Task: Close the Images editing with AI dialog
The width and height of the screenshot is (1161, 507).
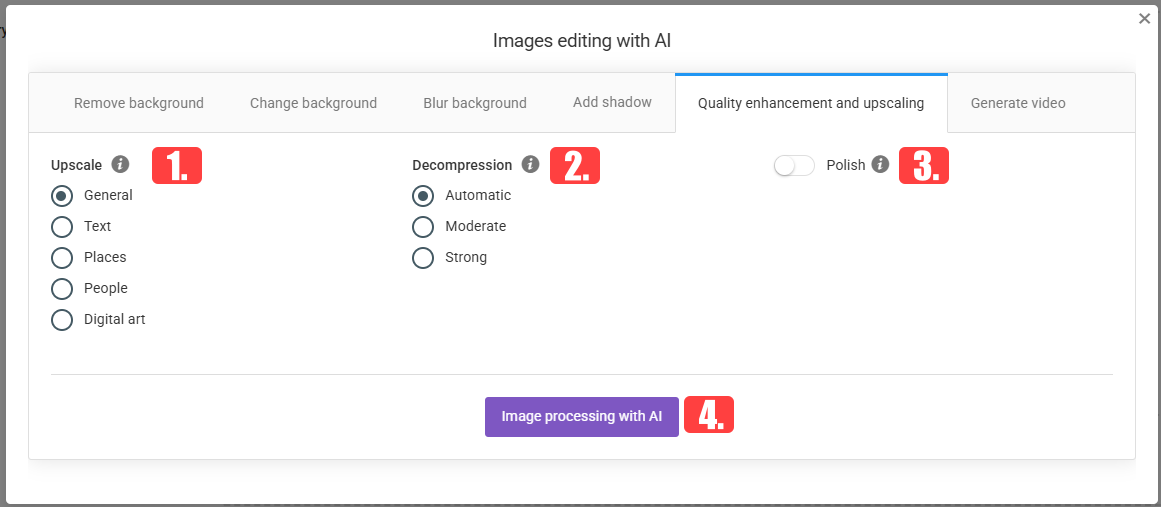Action: pyautogui.click(x=1144, y=19)
